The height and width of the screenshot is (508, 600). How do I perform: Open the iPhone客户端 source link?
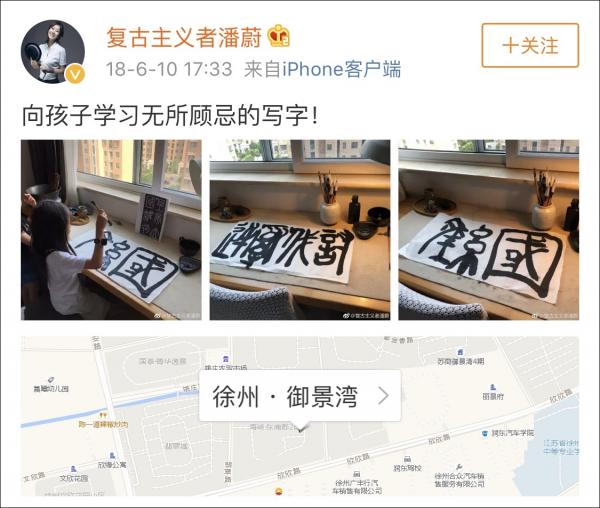[342, 69]
